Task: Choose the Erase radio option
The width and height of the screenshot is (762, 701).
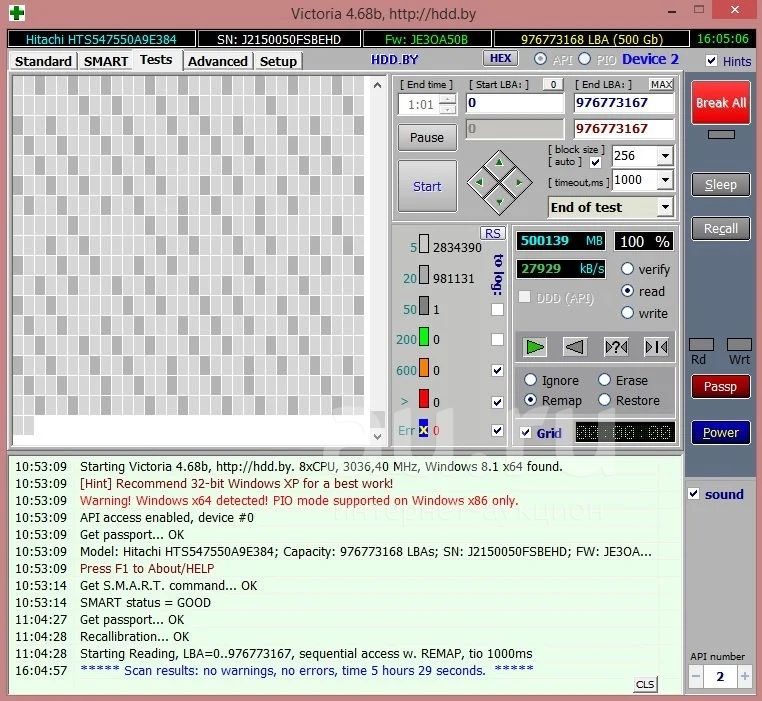Action: pyautogui.click(x=604, y=380)
